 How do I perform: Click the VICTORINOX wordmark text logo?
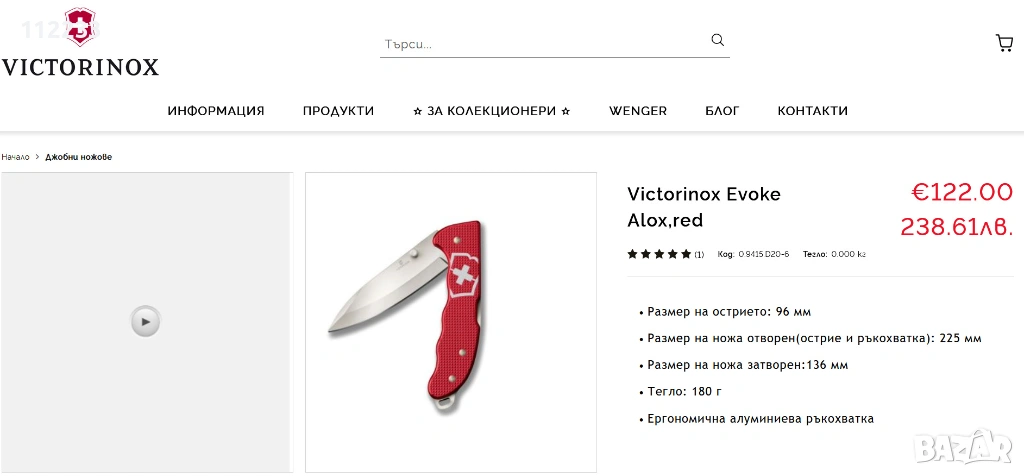[80, 67]
